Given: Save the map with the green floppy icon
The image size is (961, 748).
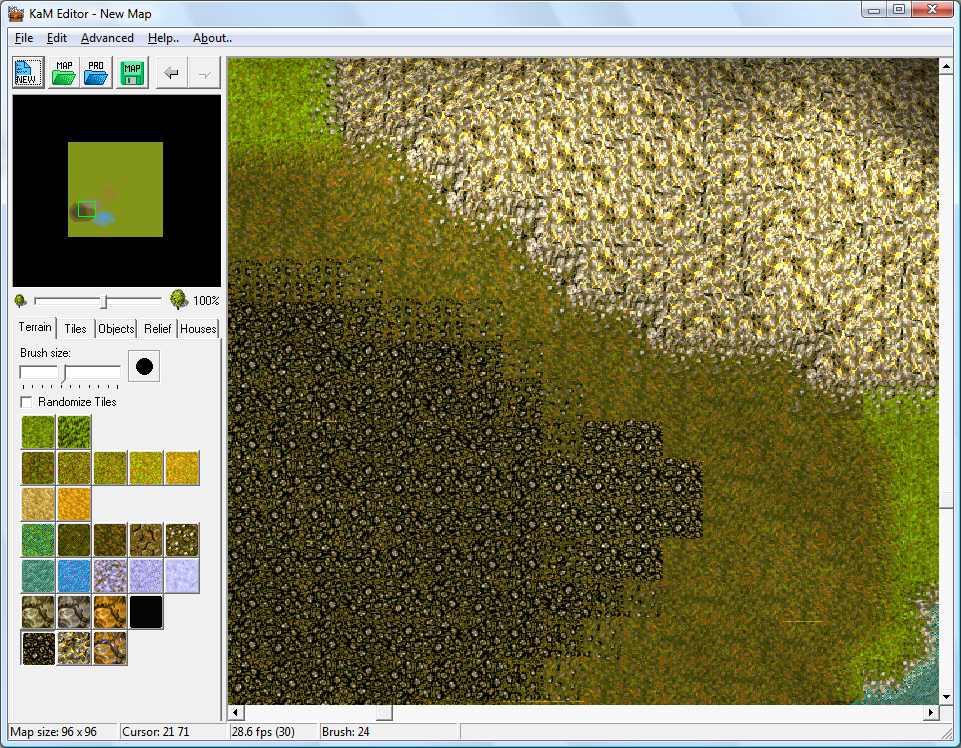Looking at the screenshot, I should 132,72.
